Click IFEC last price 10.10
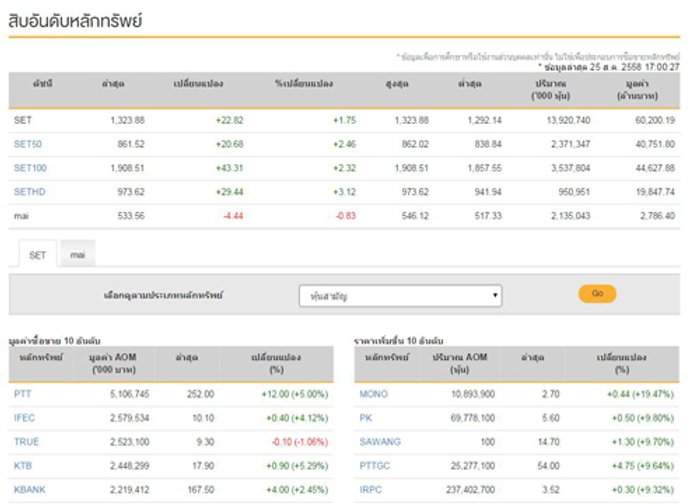Image resolution: width=700 pixels, height=504 pixels. point(203,418)
